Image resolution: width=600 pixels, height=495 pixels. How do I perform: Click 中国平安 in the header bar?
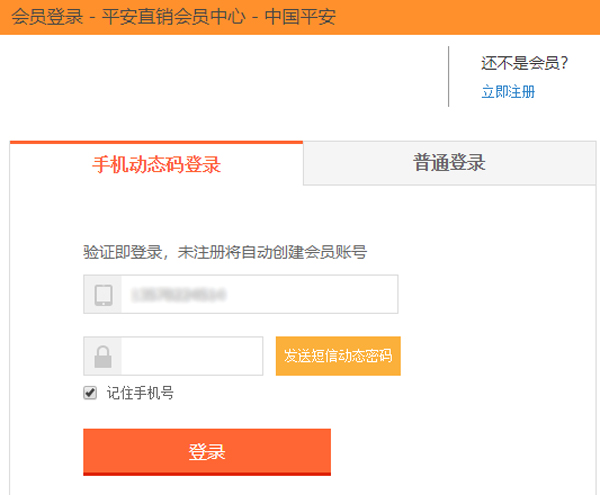point(298,17)
